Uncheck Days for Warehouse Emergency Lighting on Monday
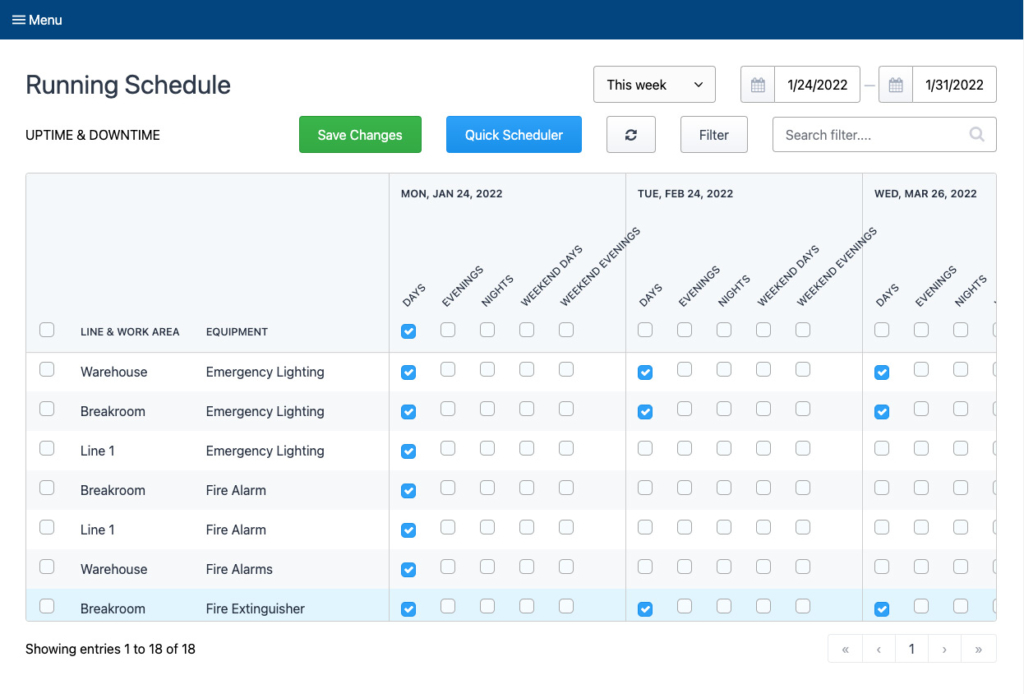This screenshot has height=694, width=1024. pyautogui.click(x=408, y=371)
